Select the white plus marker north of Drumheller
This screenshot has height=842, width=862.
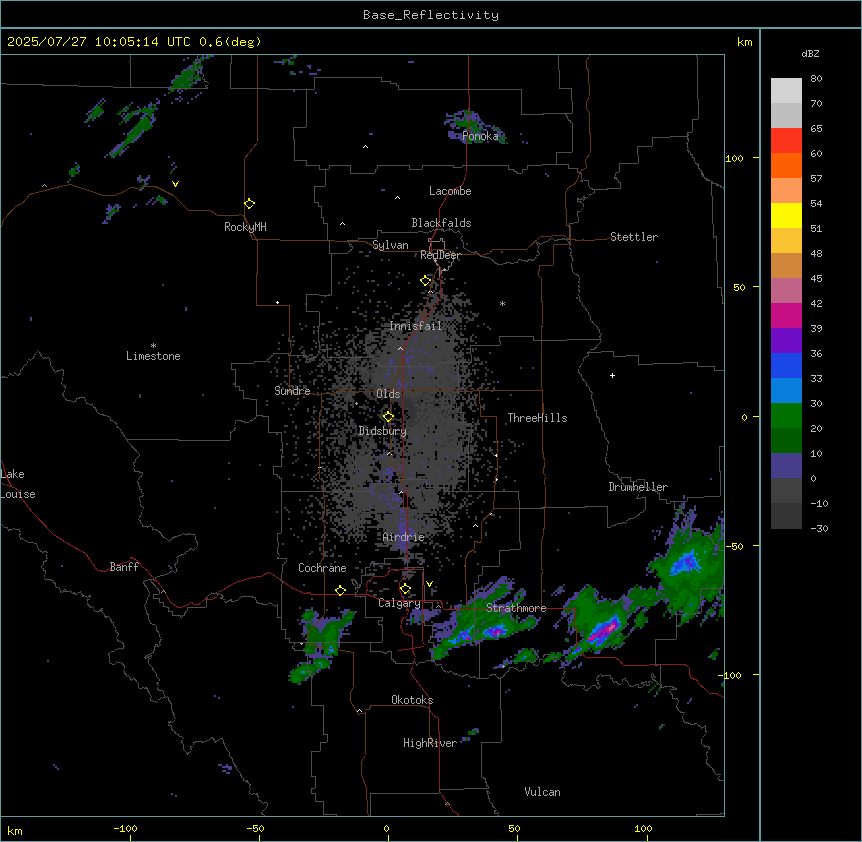tap(612, 375)
